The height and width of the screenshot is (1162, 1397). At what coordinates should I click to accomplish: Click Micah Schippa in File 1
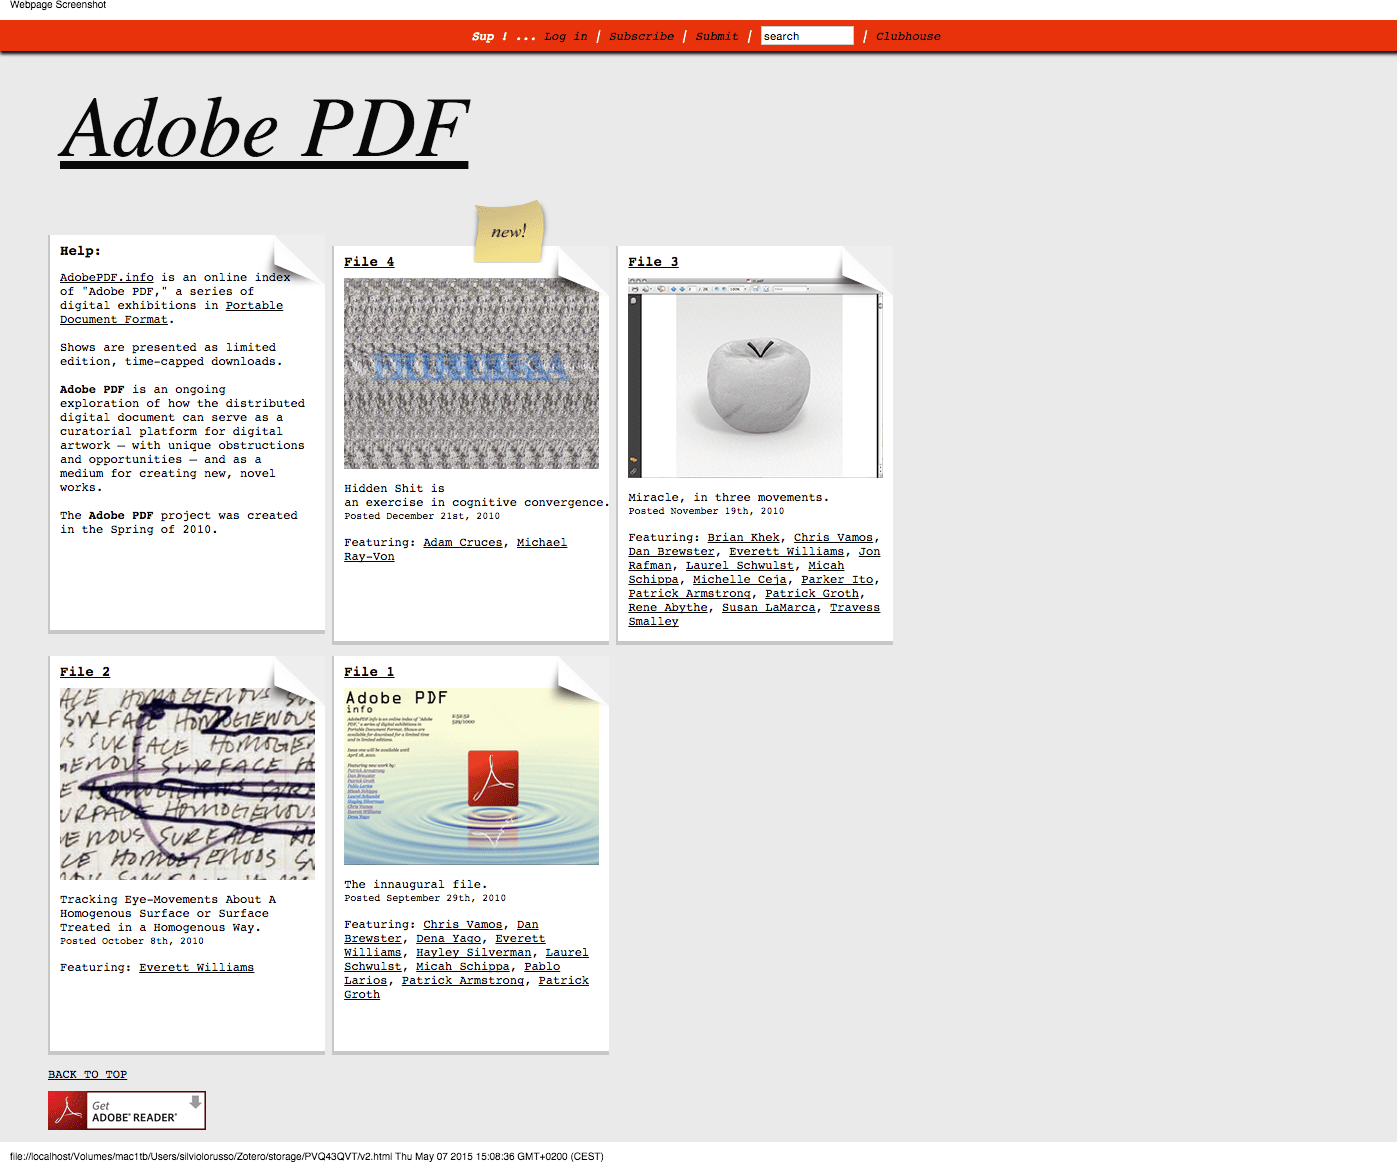[x=462, y=967]
